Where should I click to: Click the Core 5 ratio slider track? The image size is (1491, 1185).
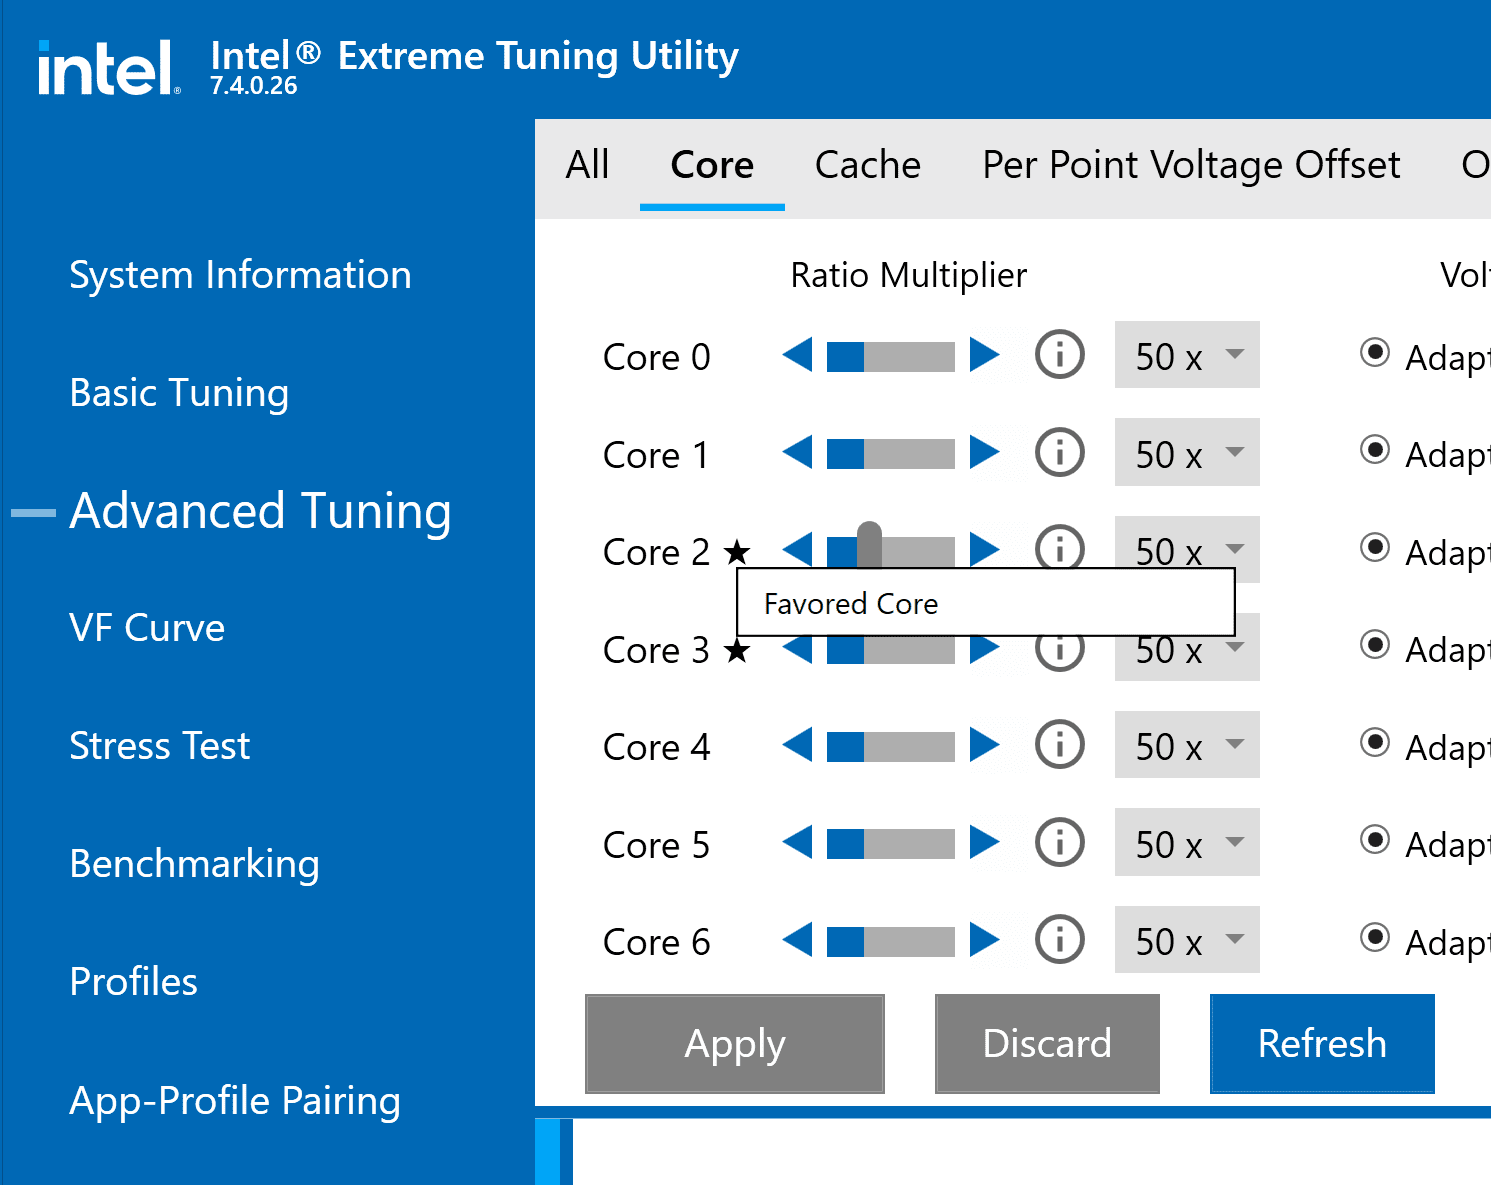pyautogui.click(x=891, y=844)
